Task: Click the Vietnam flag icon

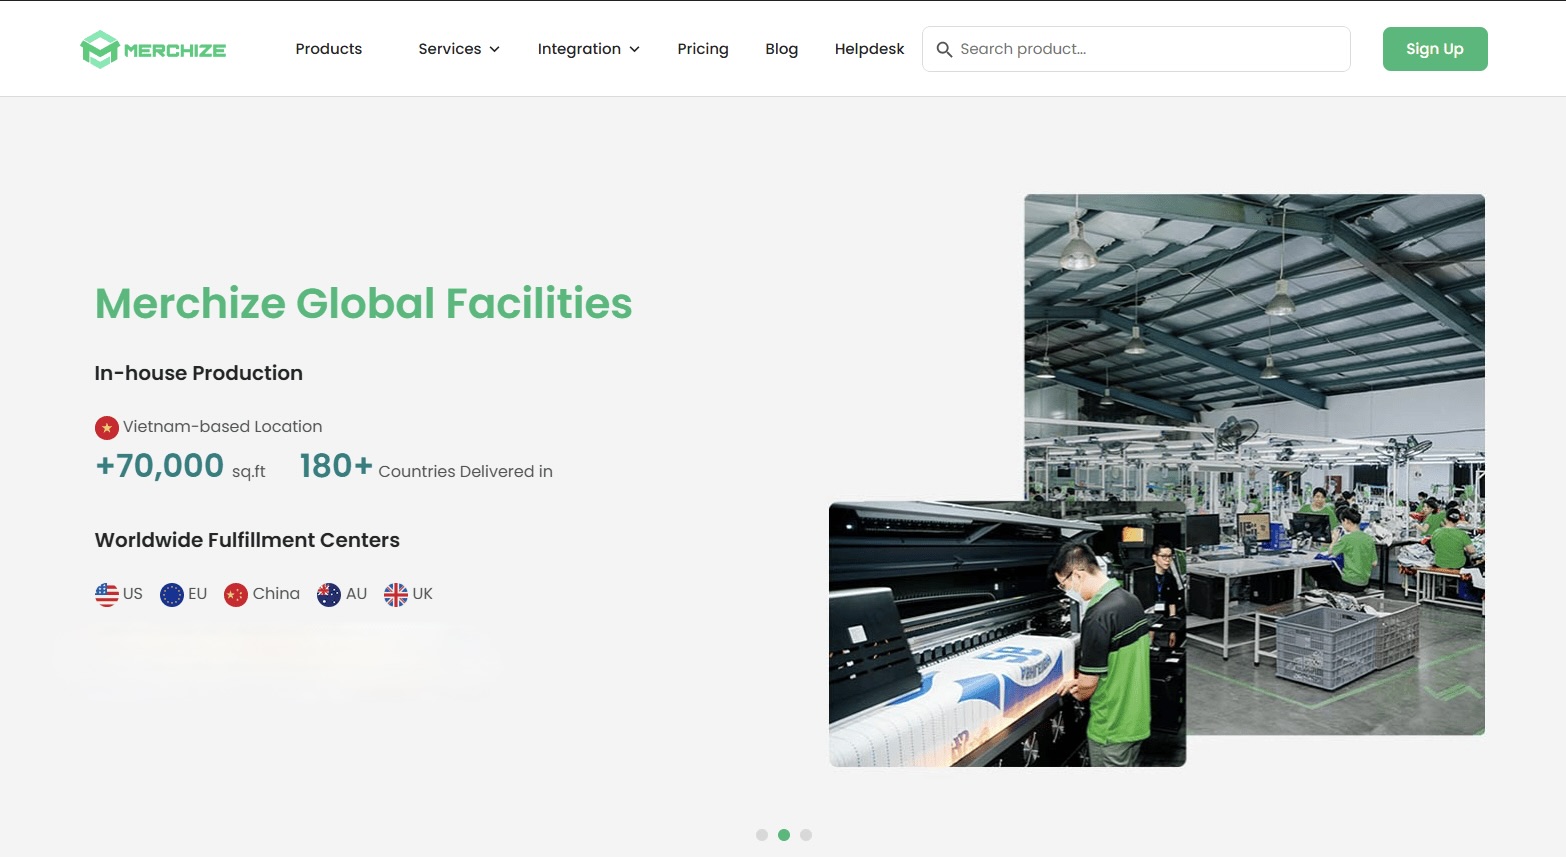Action: [106, 428]
